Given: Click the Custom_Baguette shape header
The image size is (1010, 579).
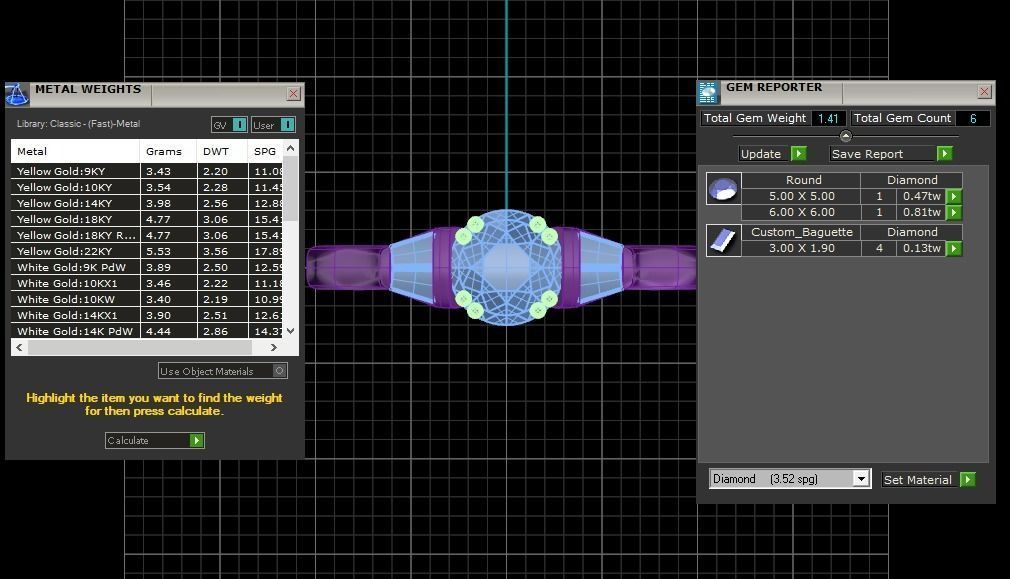Looking at the screenshot, I should click(801, 233).
